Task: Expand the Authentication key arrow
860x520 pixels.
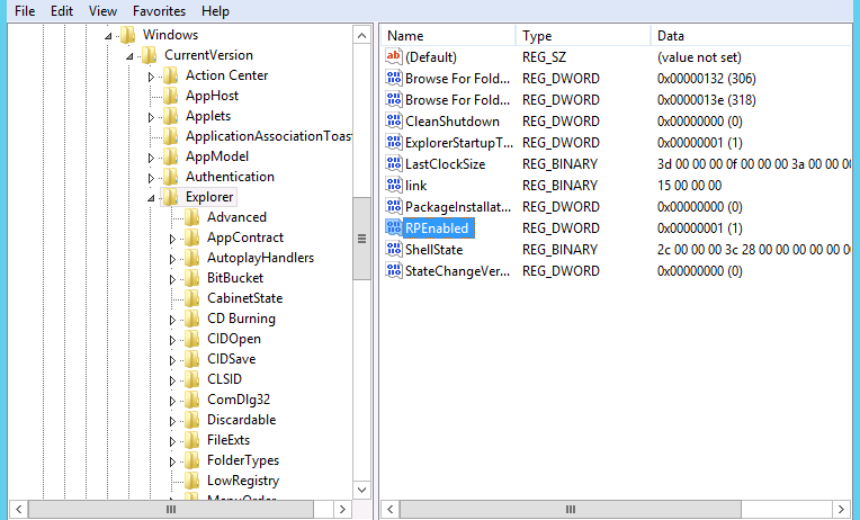Action: (152, 177)
